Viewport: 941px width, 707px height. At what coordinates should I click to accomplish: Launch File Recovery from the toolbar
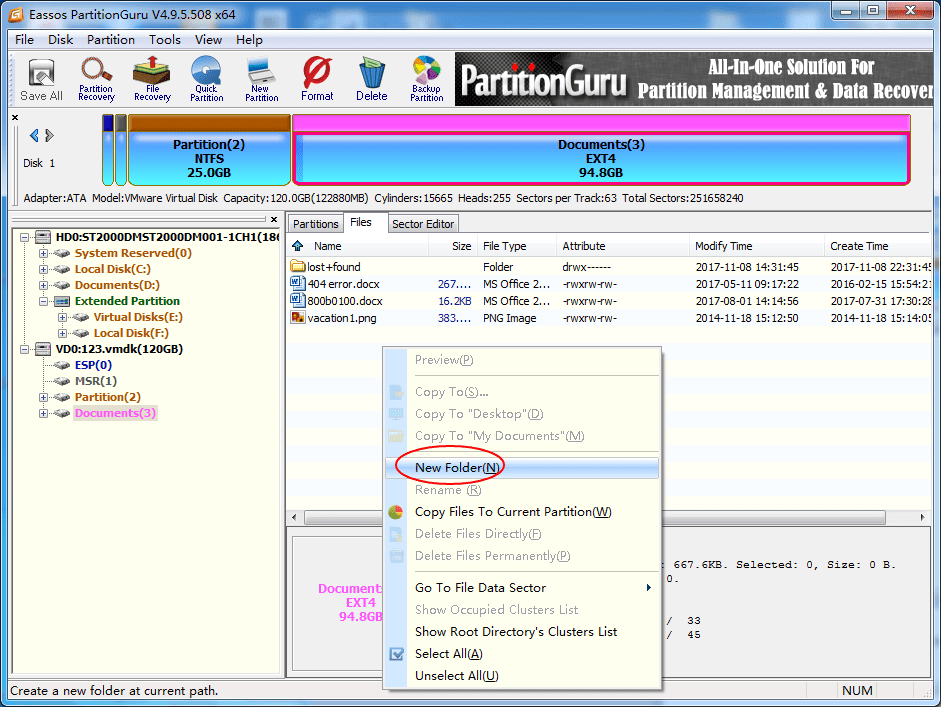point(151,79)
